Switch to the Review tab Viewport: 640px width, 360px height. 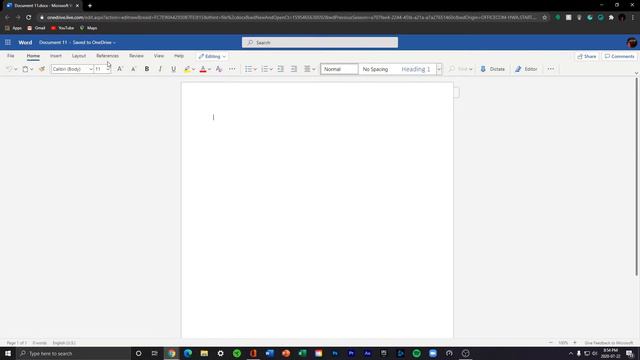click(136, 56)
